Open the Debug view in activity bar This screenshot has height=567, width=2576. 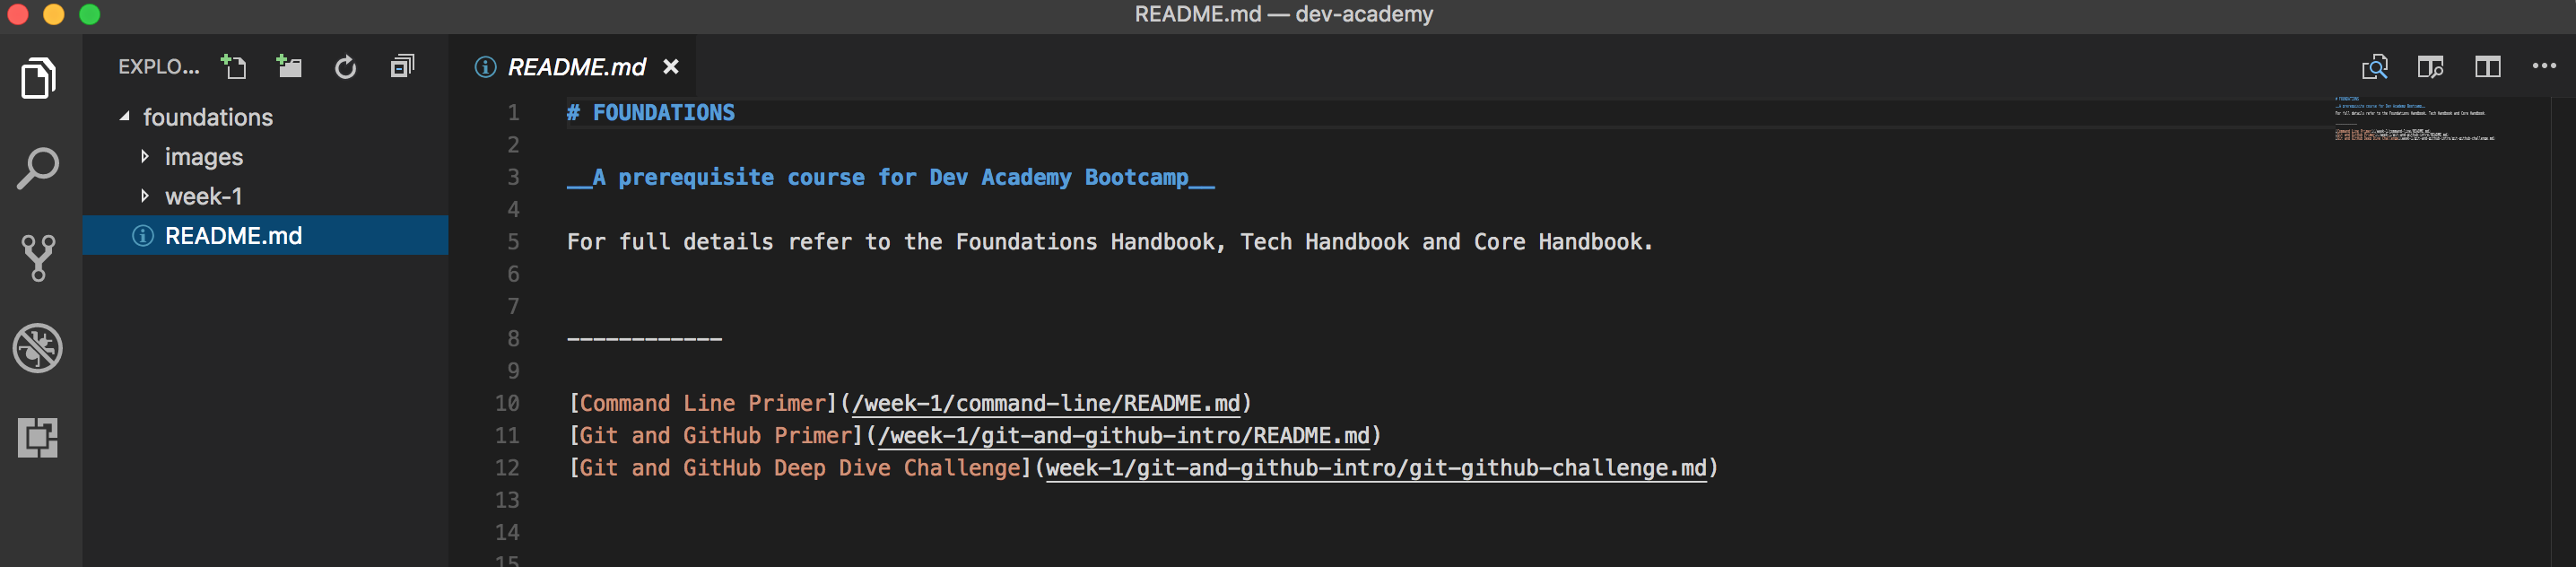(x=39, y=348)
